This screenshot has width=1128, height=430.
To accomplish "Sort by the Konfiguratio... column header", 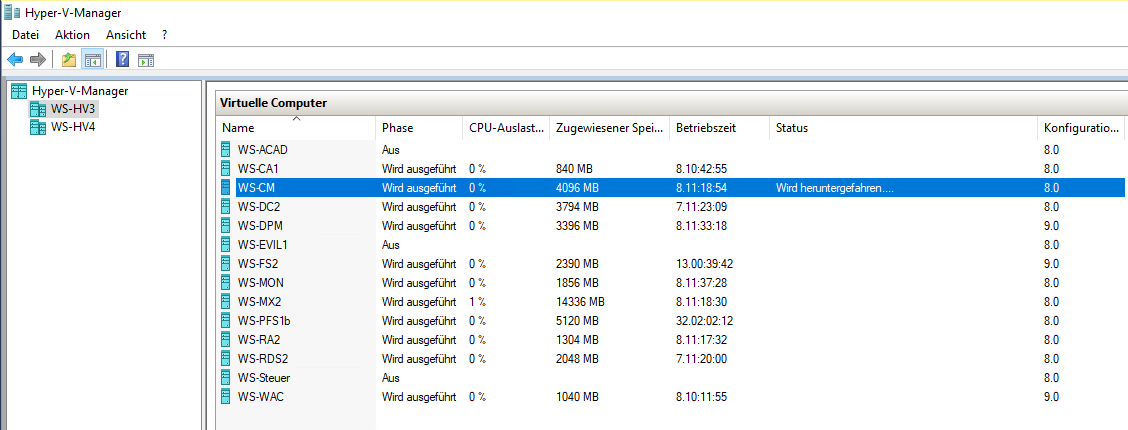I will point(1081,129).
